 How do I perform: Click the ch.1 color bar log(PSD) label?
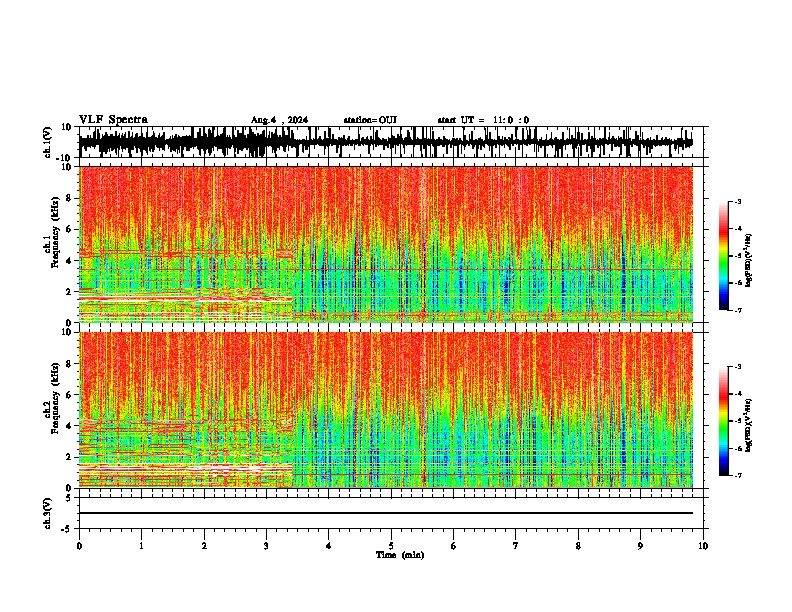748,260
